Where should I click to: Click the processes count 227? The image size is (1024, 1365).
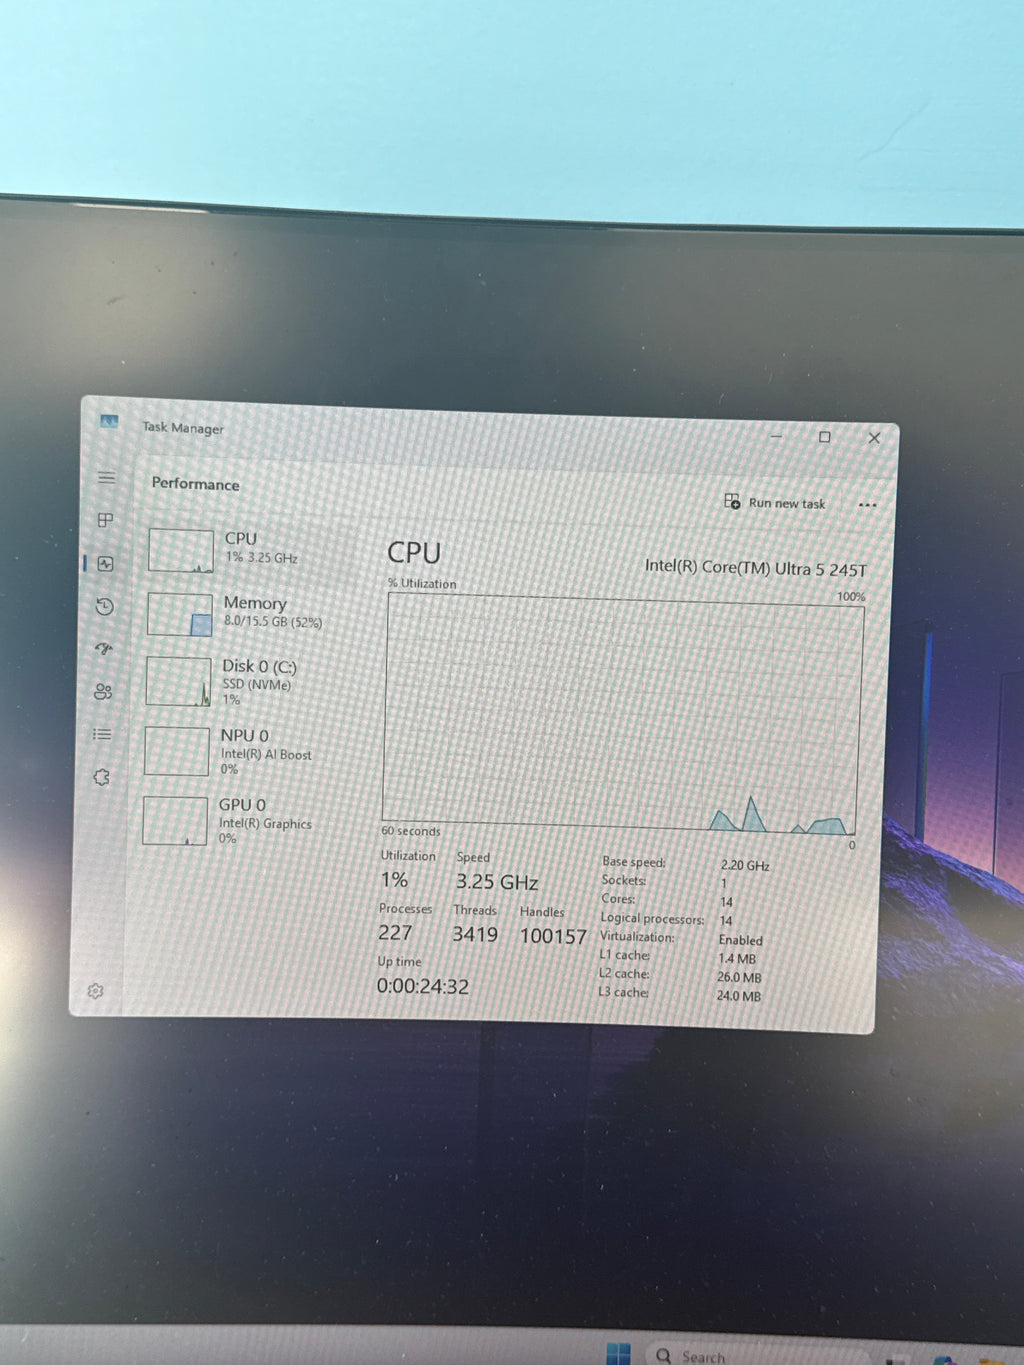395,933
